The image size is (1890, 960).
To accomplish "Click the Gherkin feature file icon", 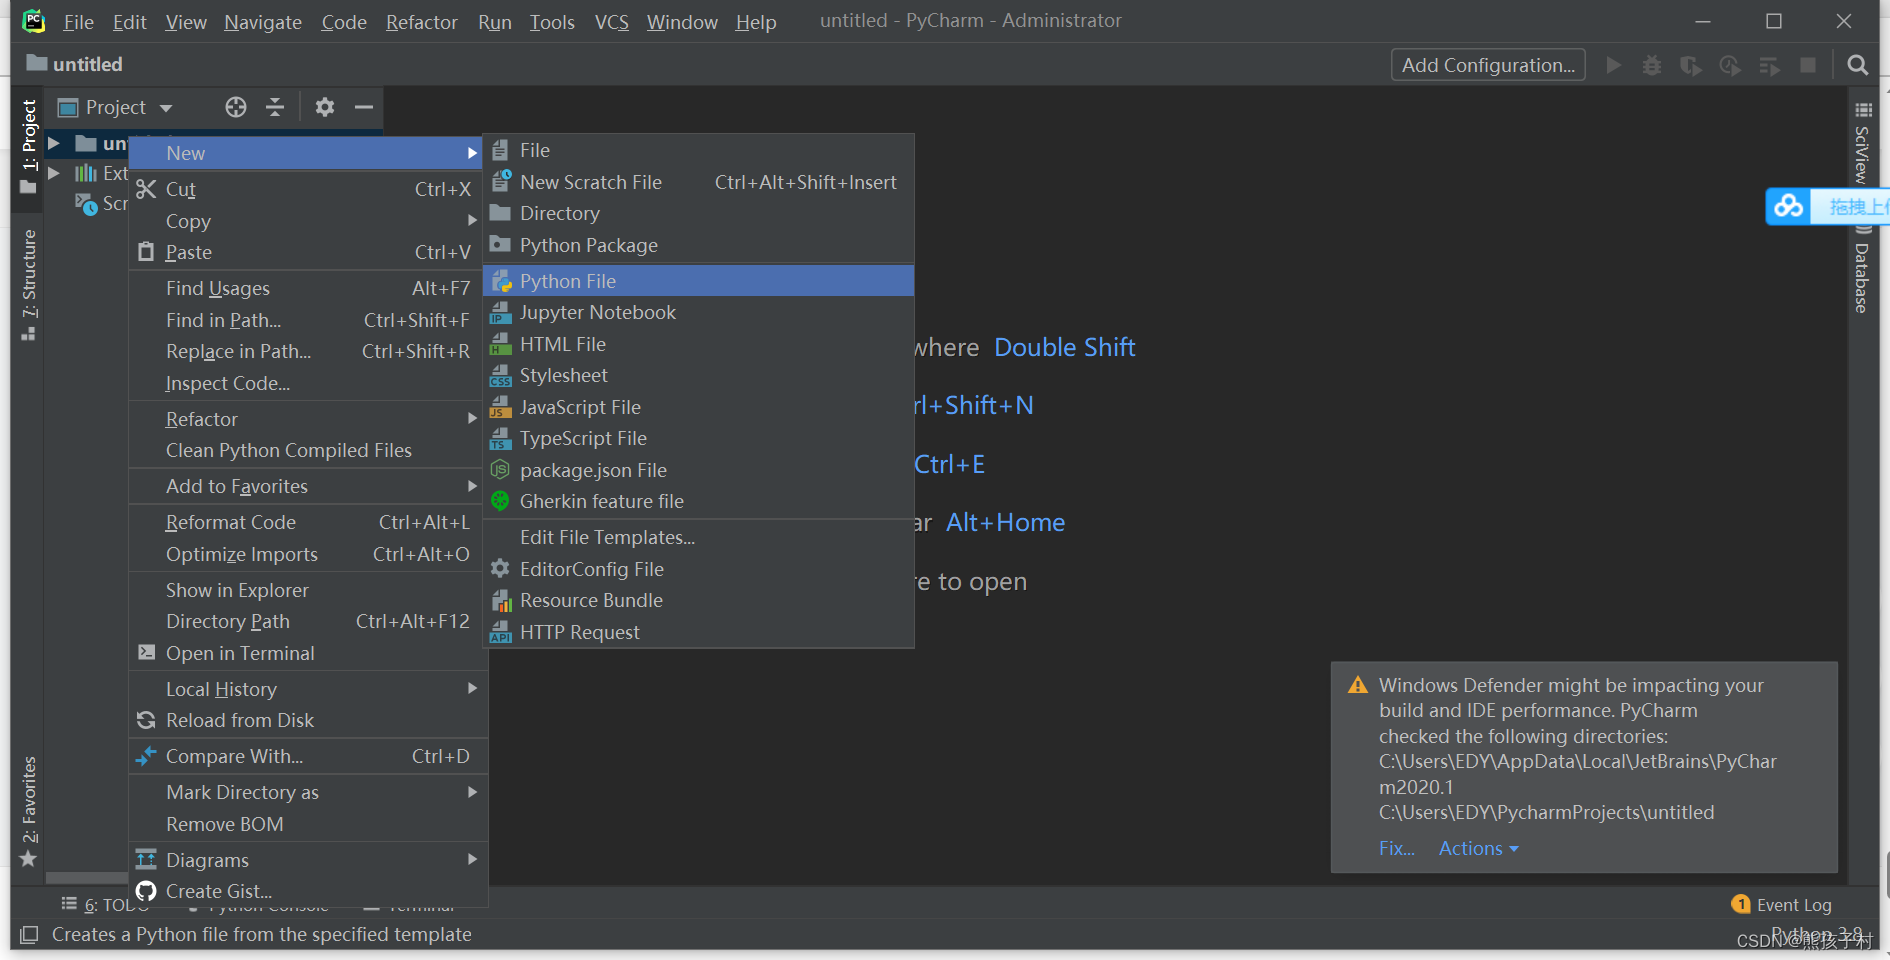I will [x=501, y=501].
